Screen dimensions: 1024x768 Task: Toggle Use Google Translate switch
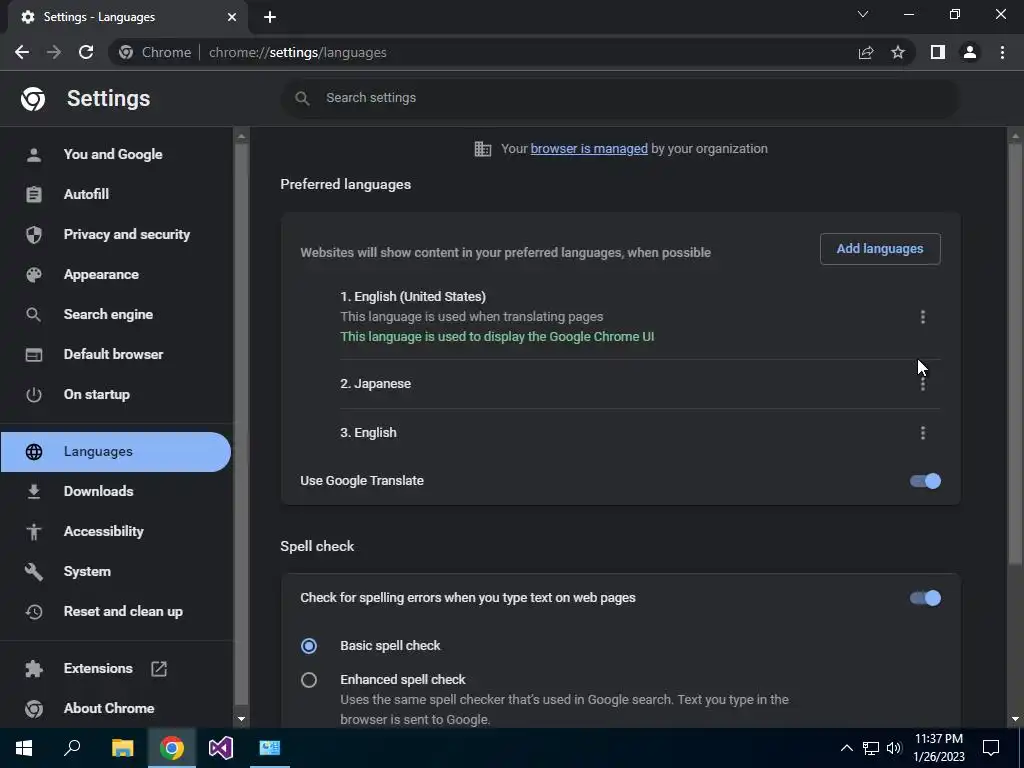point(925,481)
